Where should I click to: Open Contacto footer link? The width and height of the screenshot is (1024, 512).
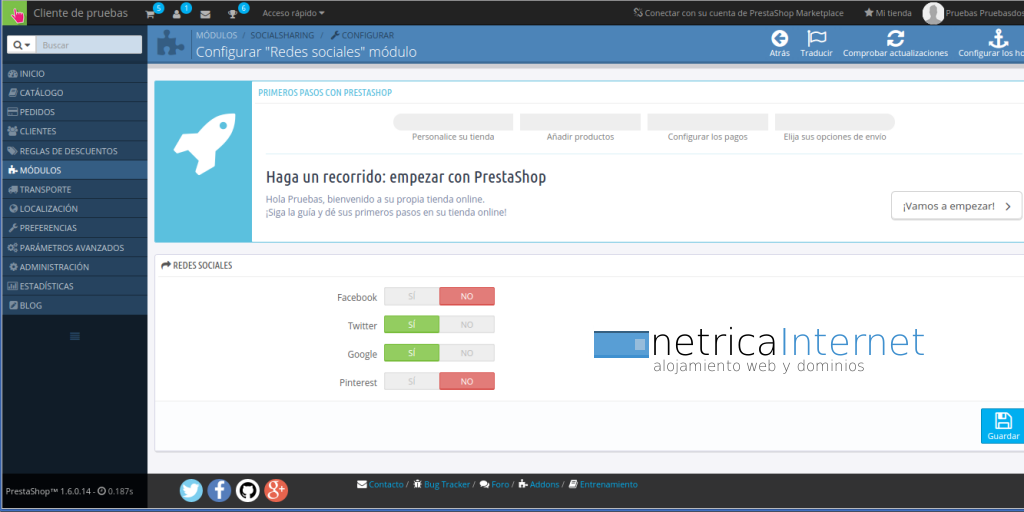(380, 485)
